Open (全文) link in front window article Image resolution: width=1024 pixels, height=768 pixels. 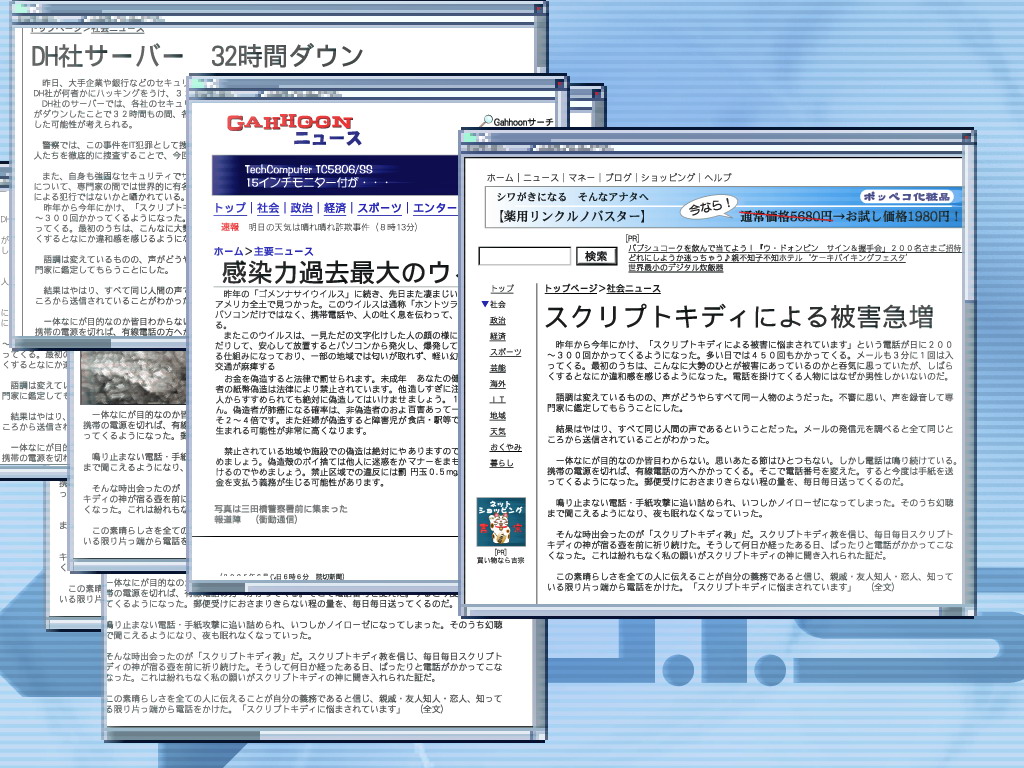point(883,587)
